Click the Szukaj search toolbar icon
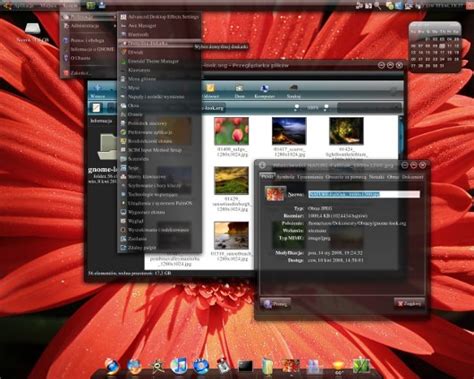This screenshot has height=379, width=474. (x=293, y=91)
